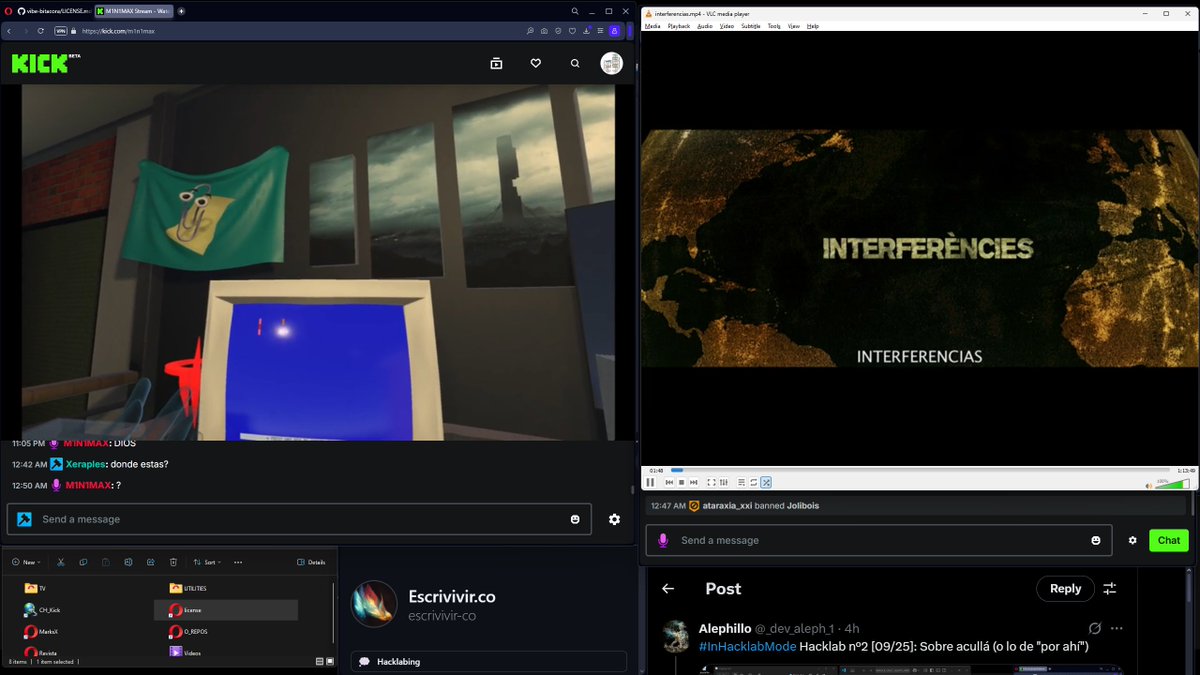Skip to previous media in VLC

pyautogui.click(x=669, y=482)
